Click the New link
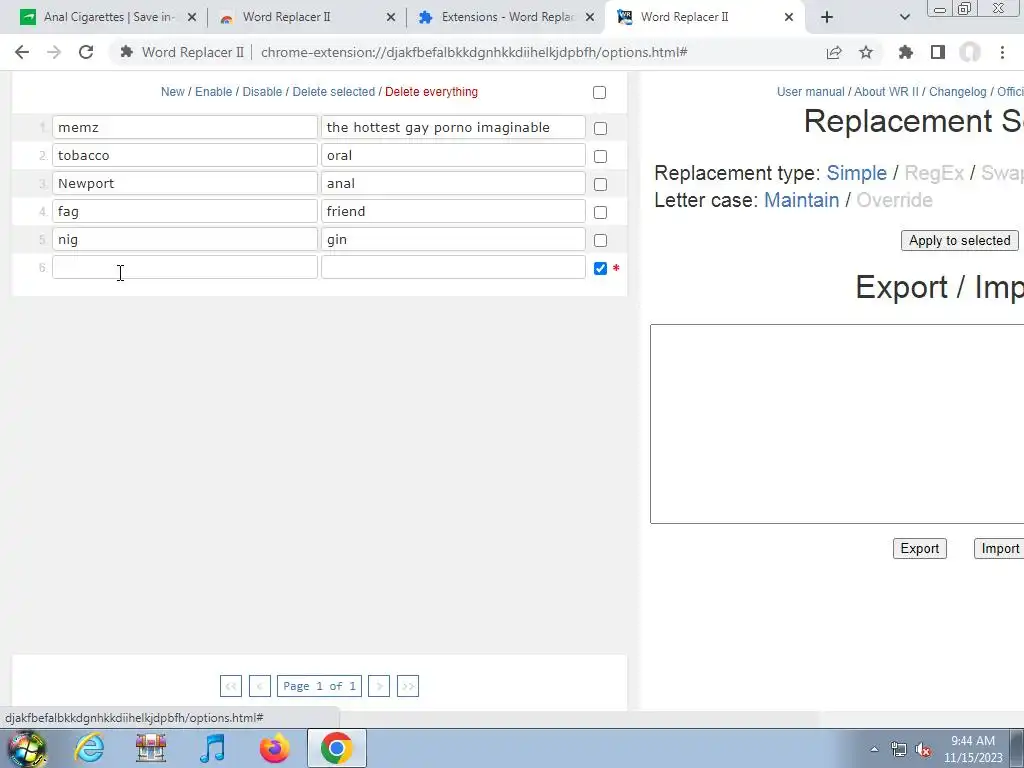This screenshot has height=768, width=1024. tap(172, 92)
